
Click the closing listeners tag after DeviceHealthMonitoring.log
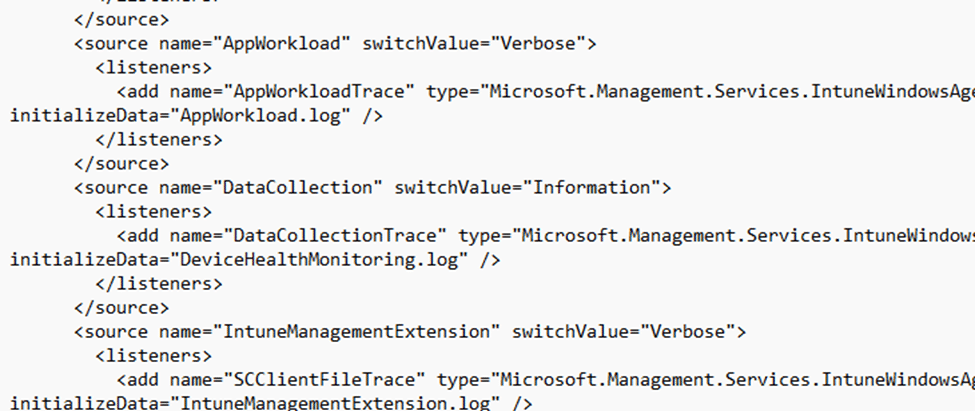click(158, 283)
